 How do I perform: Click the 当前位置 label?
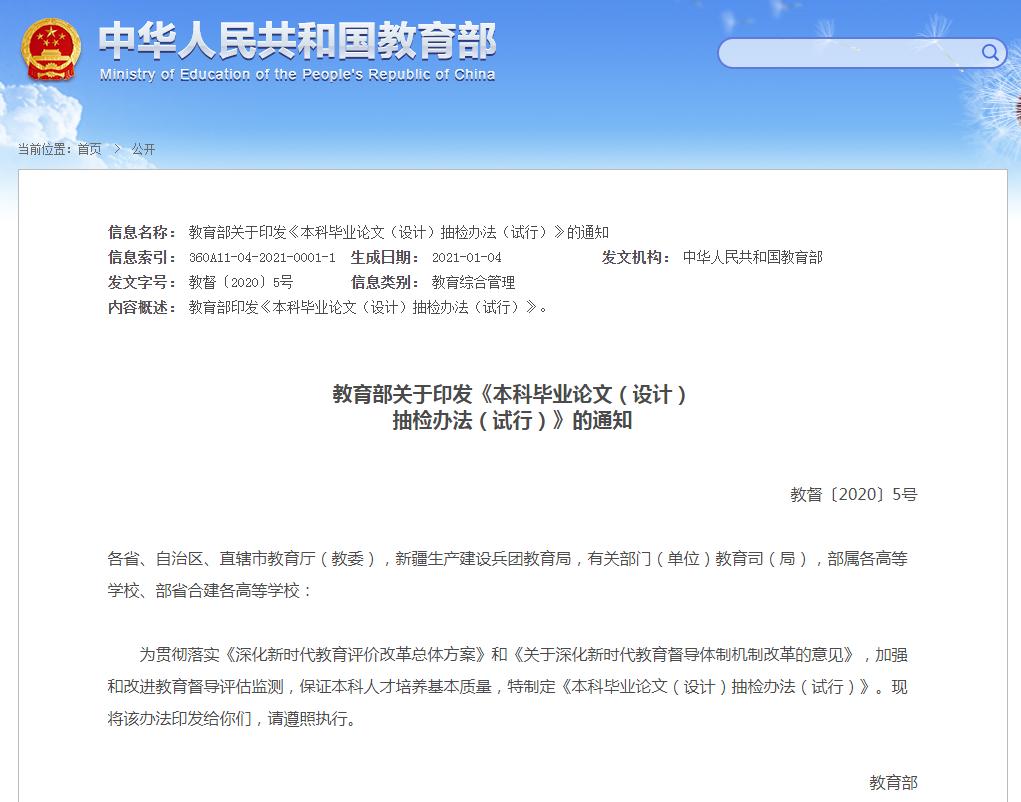coord(45,149)
